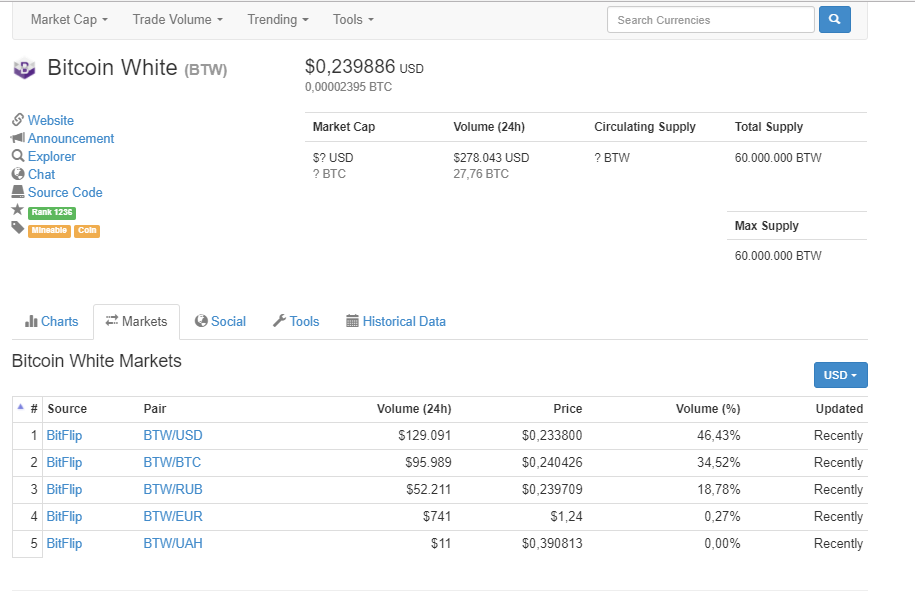Click the orange Coin tag badge
The height and width of the screenshot is (591, 915).
click(x=87, y=231)
